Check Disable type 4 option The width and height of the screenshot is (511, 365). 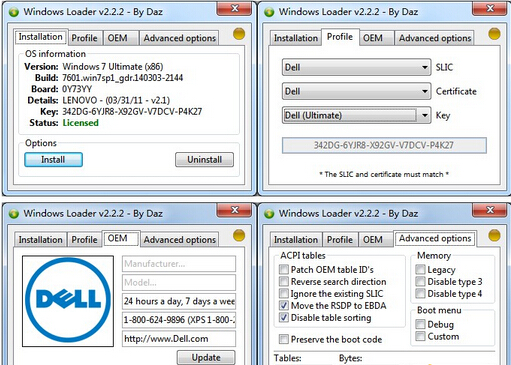pos(420,293)
